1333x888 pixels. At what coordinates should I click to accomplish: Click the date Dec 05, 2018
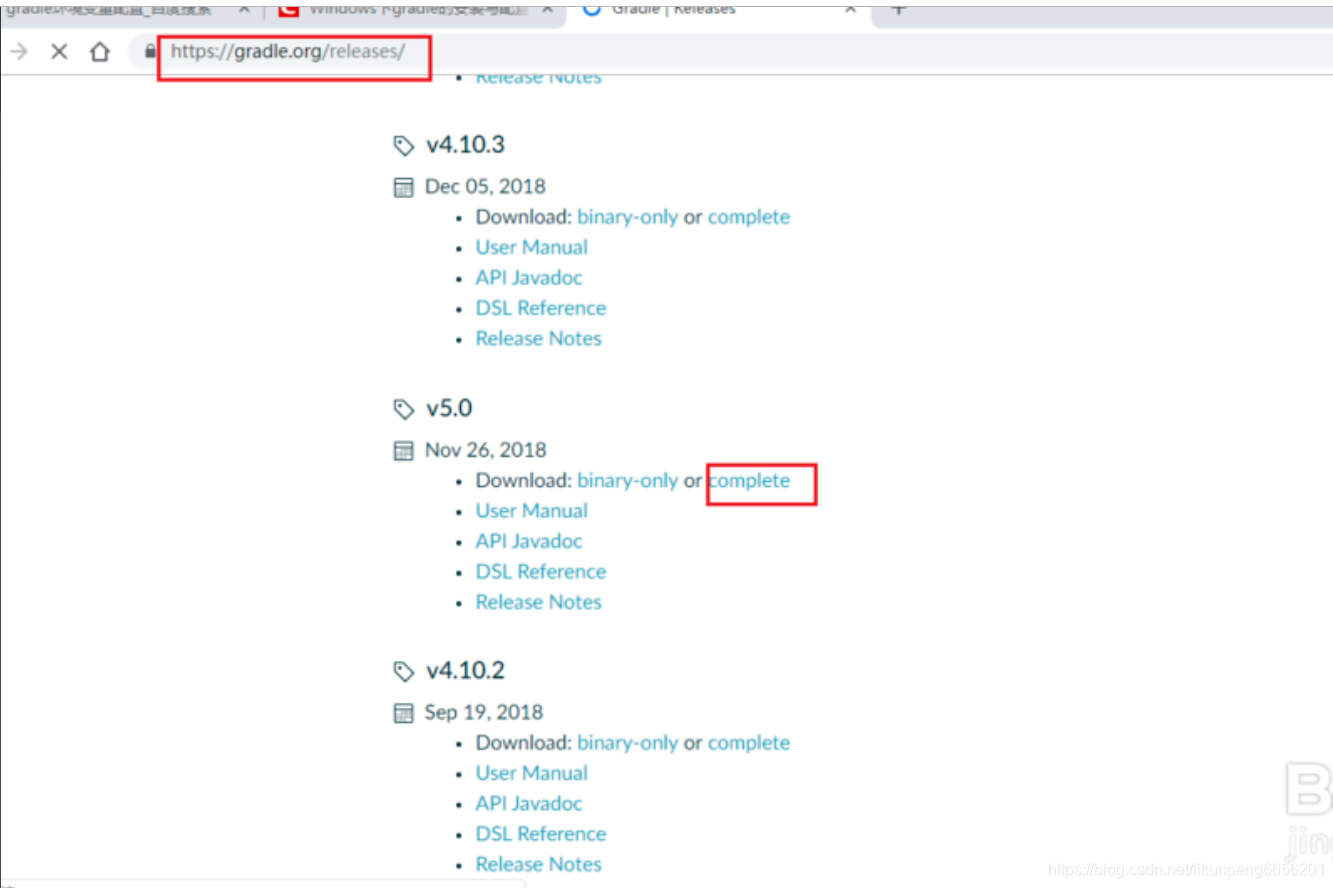pos(485,186)
